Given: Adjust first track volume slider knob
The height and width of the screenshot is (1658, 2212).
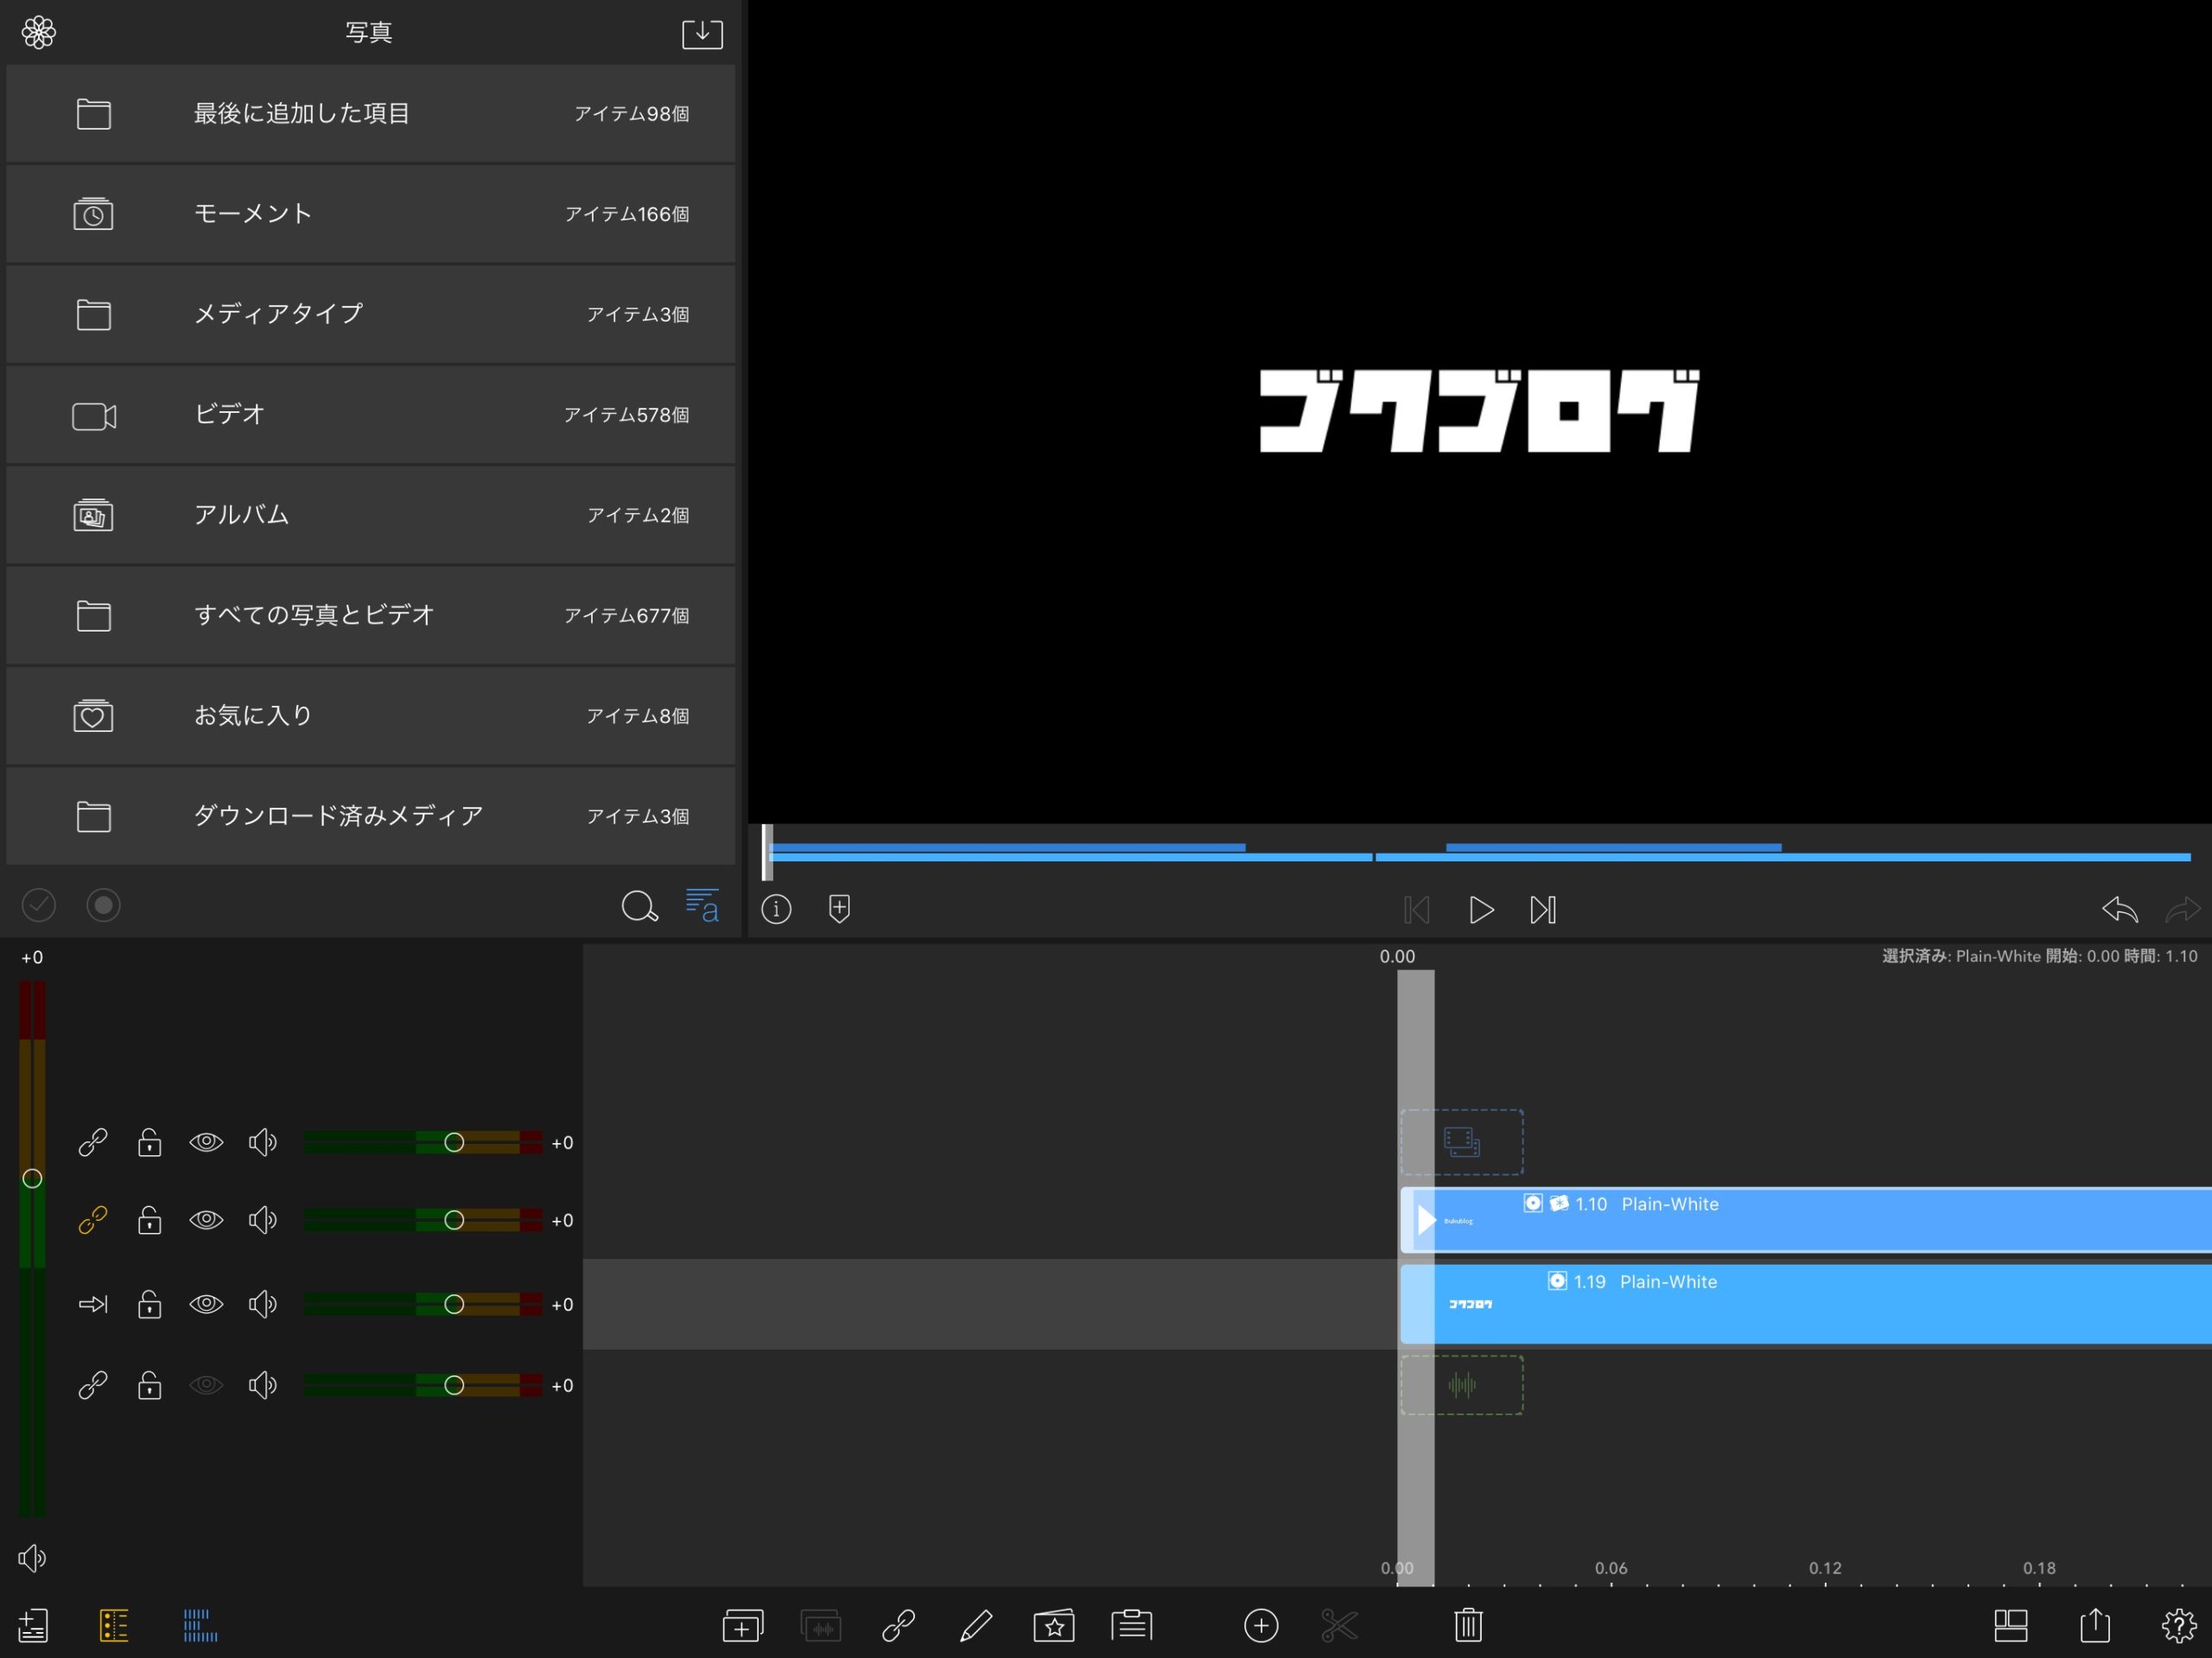Looking at the screenshot, I should click(x=454, y=1142).
